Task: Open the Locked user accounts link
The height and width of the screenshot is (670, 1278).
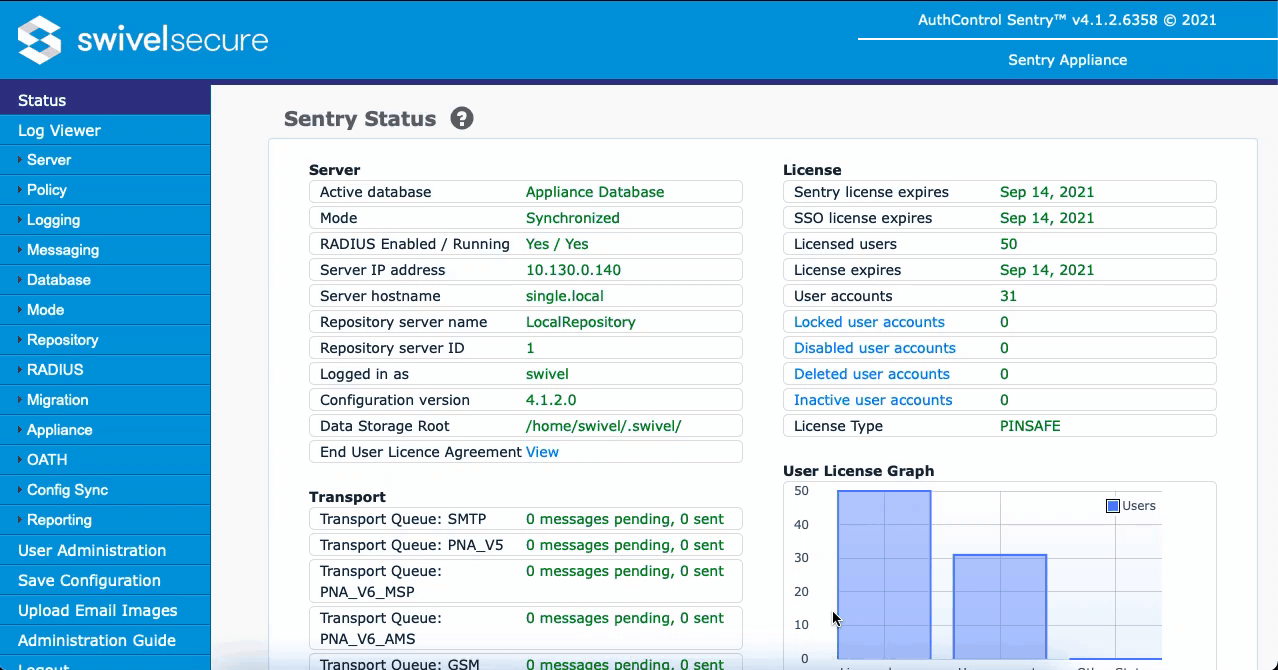Action: click(x=869, y=322)
